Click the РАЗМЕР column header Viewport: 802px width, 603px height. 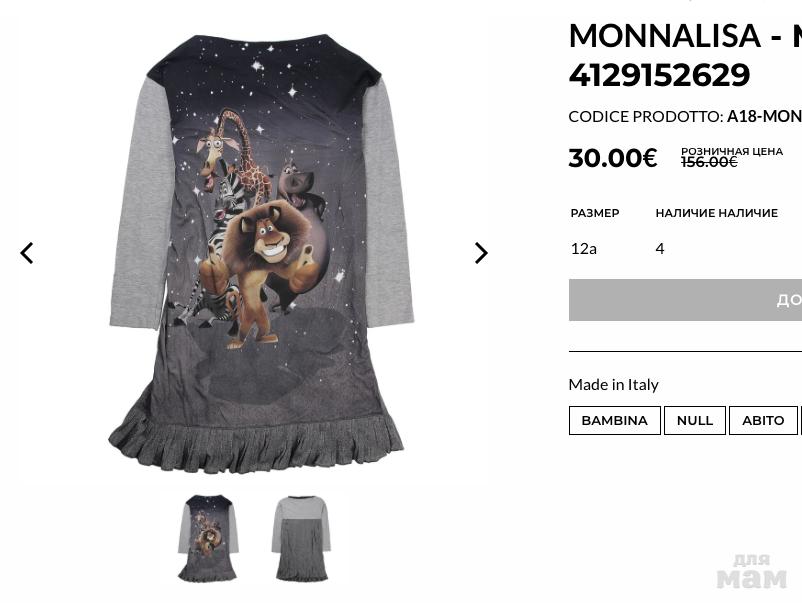coord(595,213)
